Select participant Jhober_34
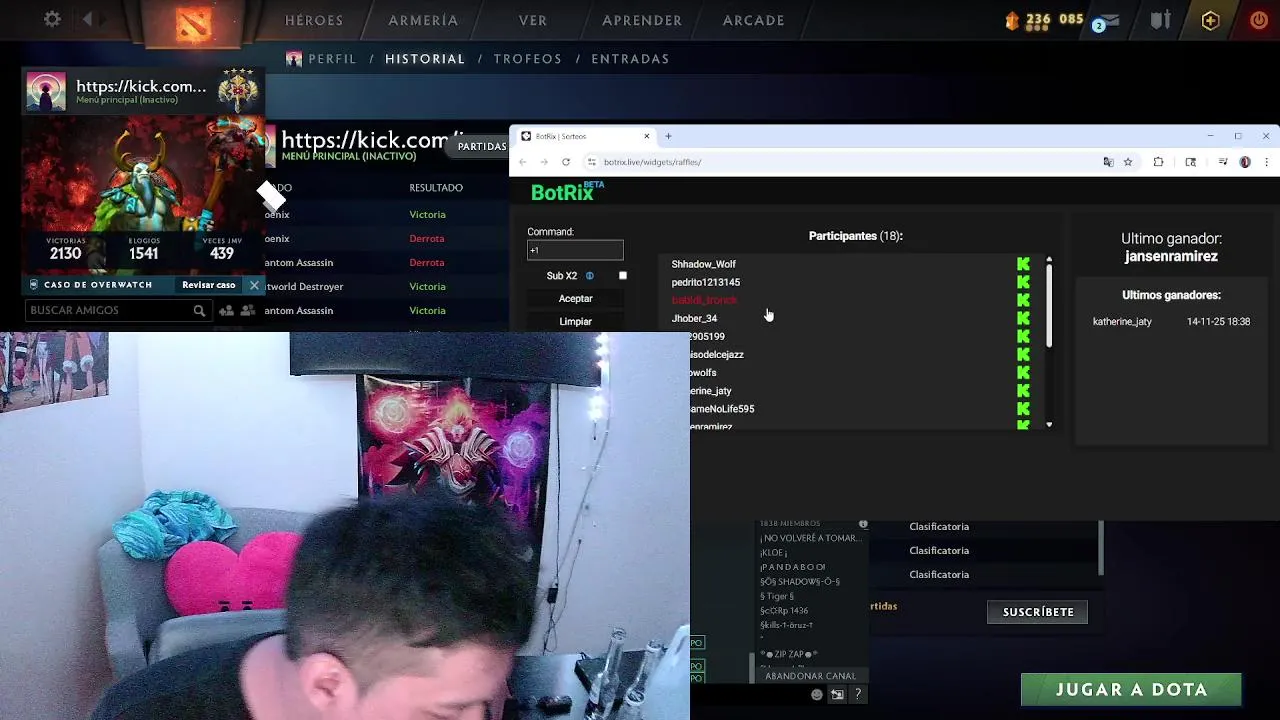This screenshot has height=720, width=1280. pyautogui.click(x=694, y=318)
